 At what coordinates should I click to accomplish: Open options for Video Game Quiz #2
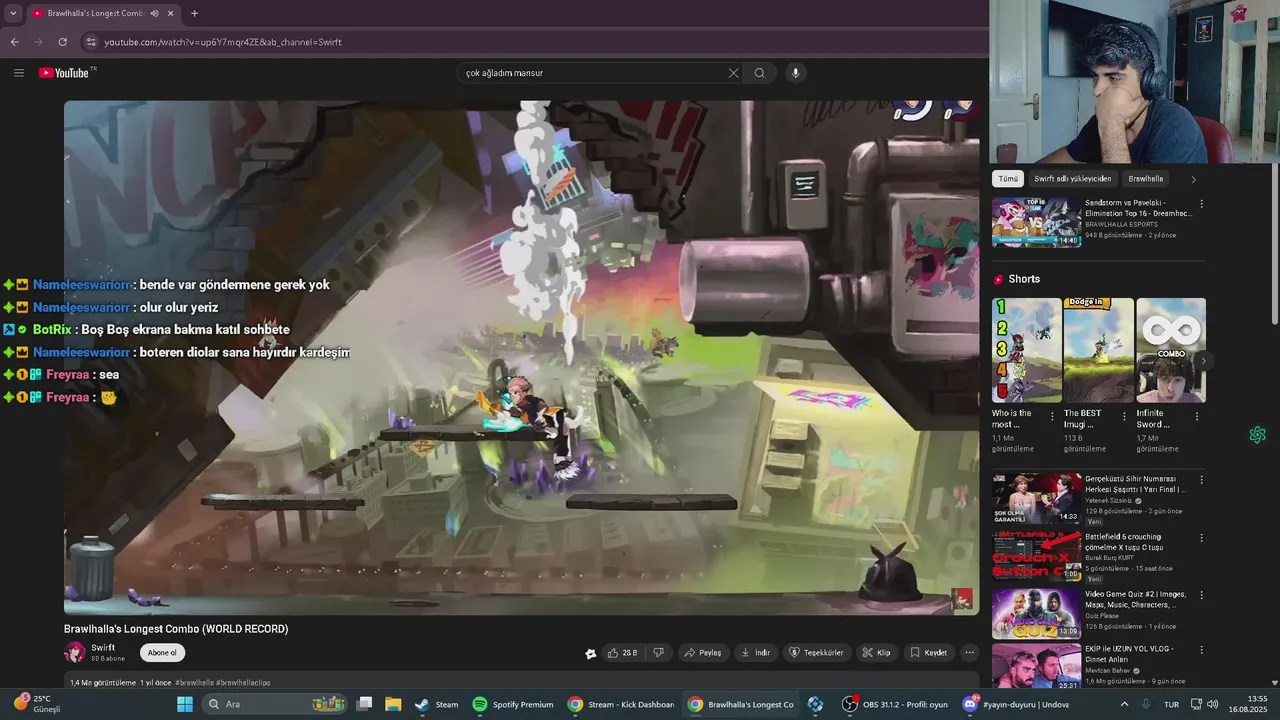(x=1201, y=595)
